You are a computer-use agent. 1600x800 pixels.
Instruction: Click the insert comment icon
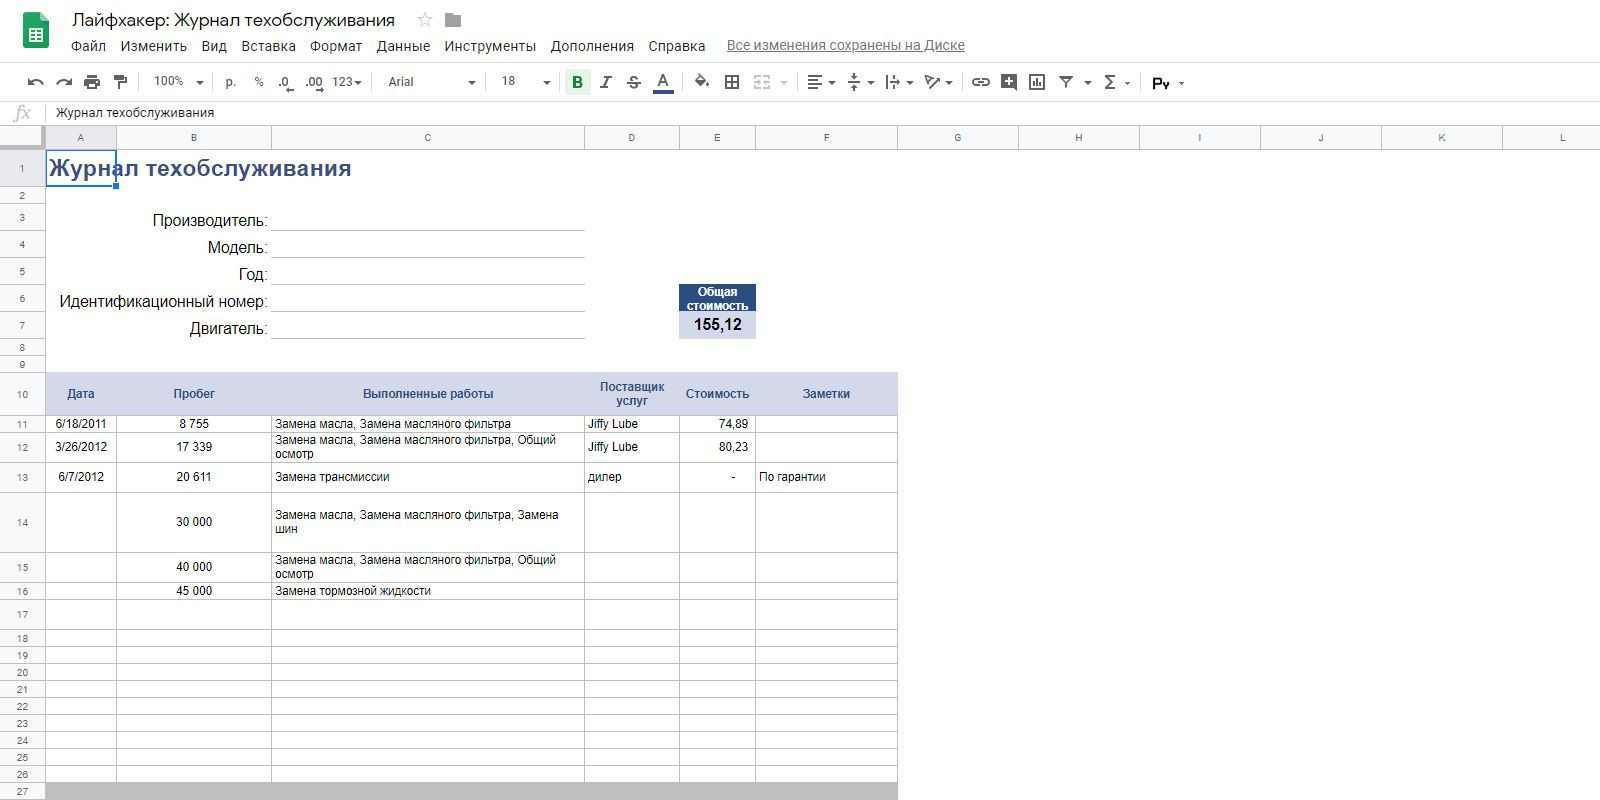click(x=1009, y=82)
